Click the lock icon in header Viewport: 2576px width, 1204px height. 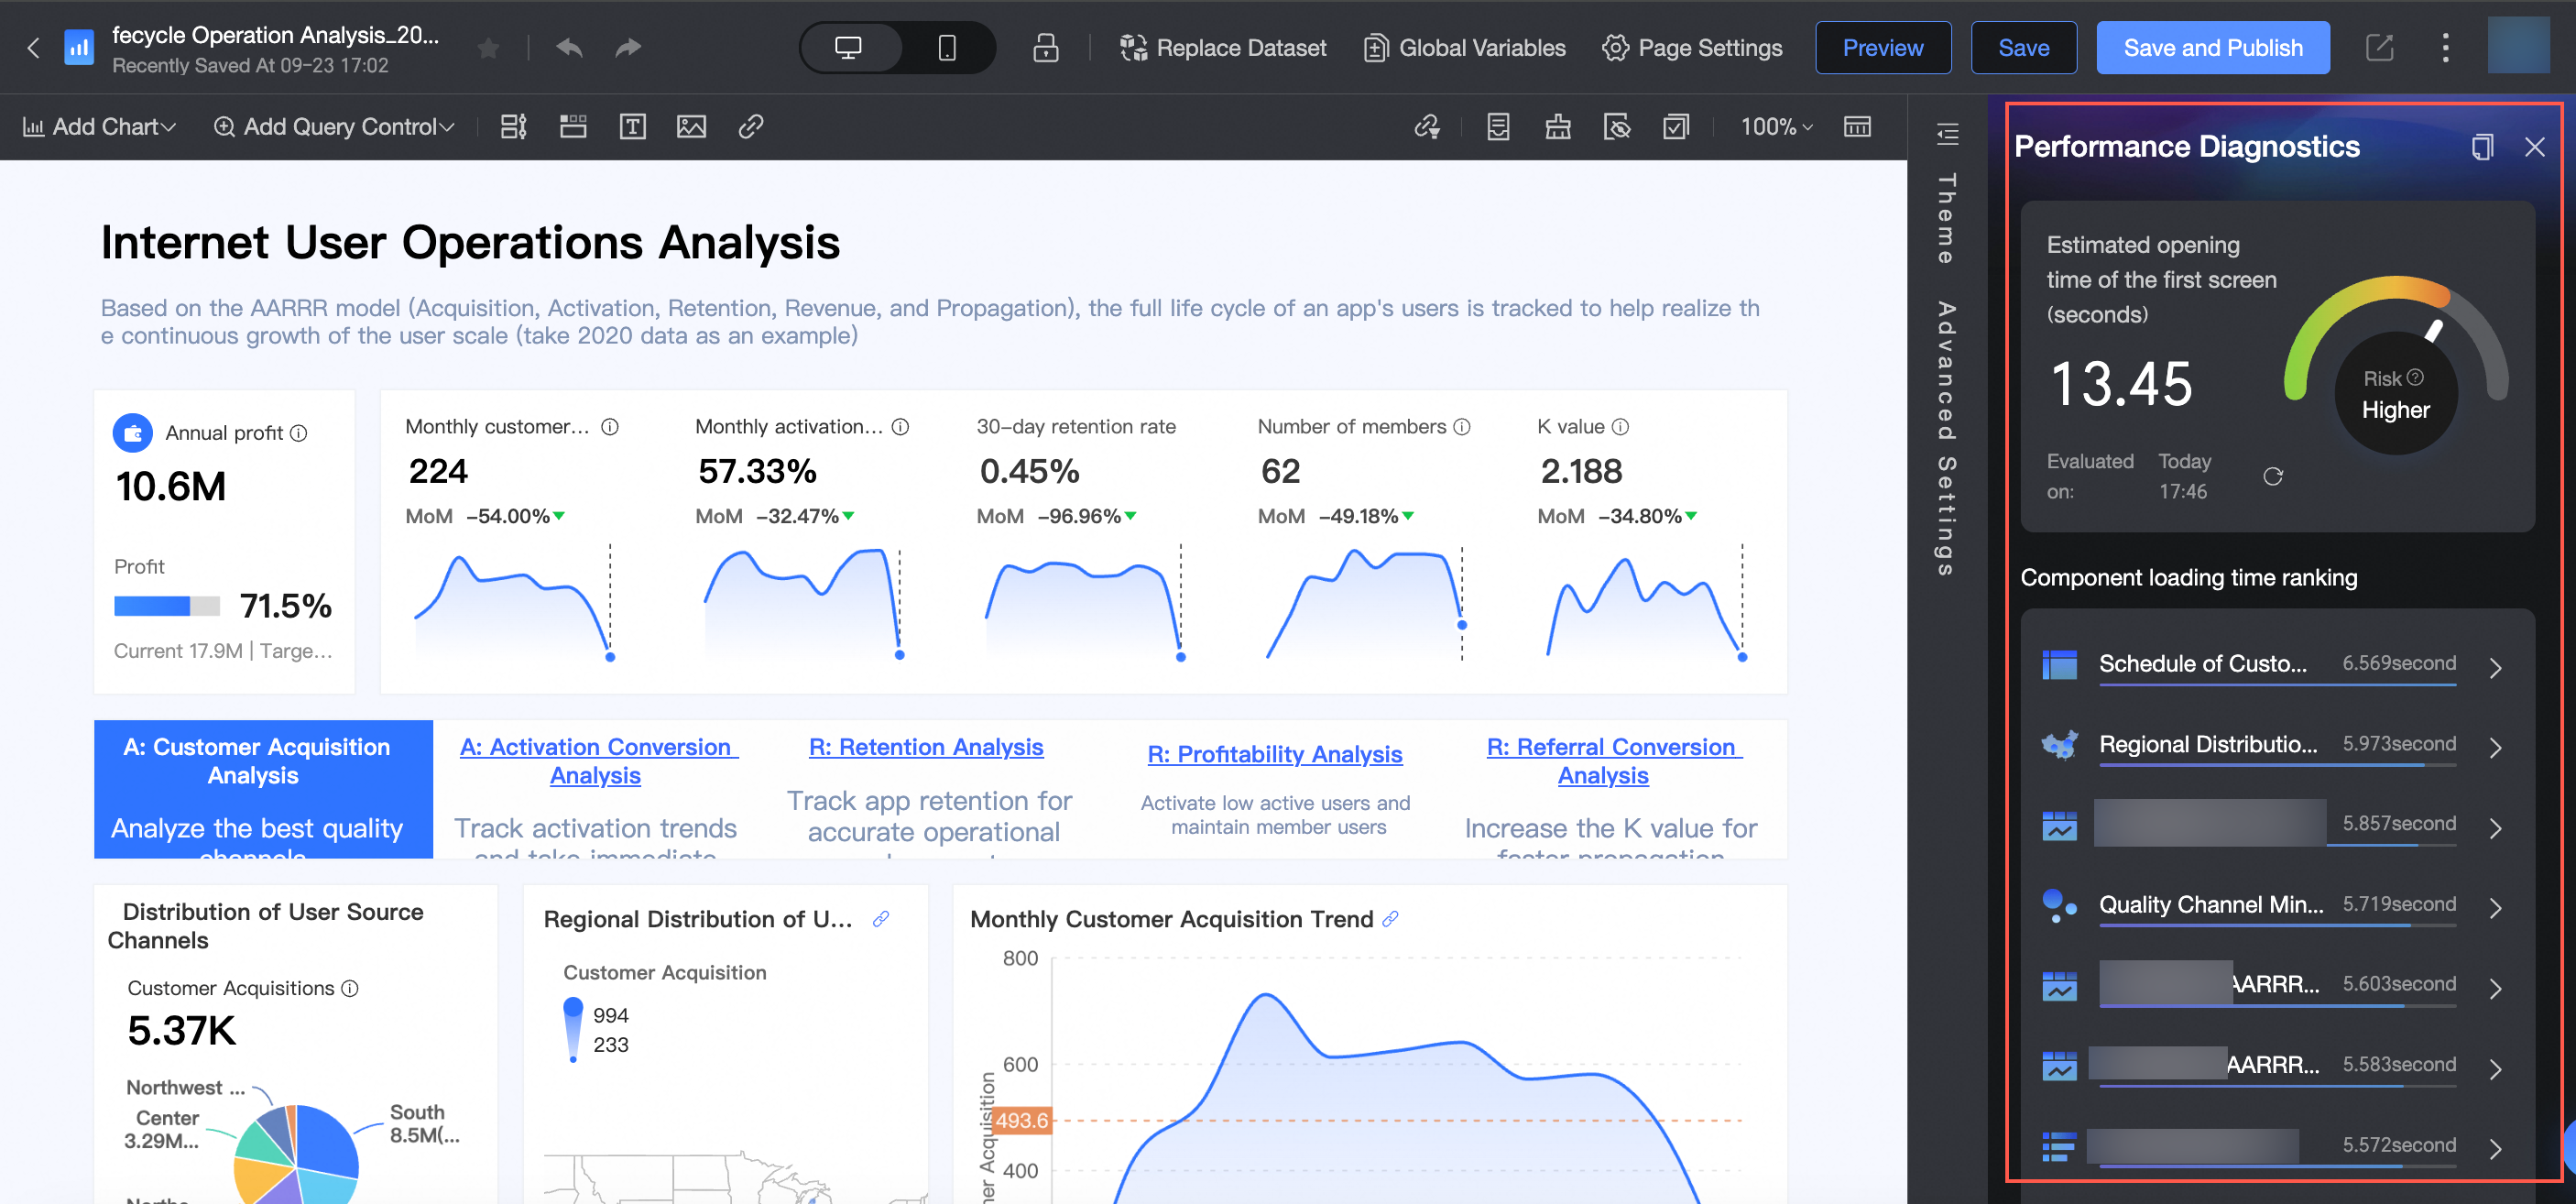(1045, 47)
